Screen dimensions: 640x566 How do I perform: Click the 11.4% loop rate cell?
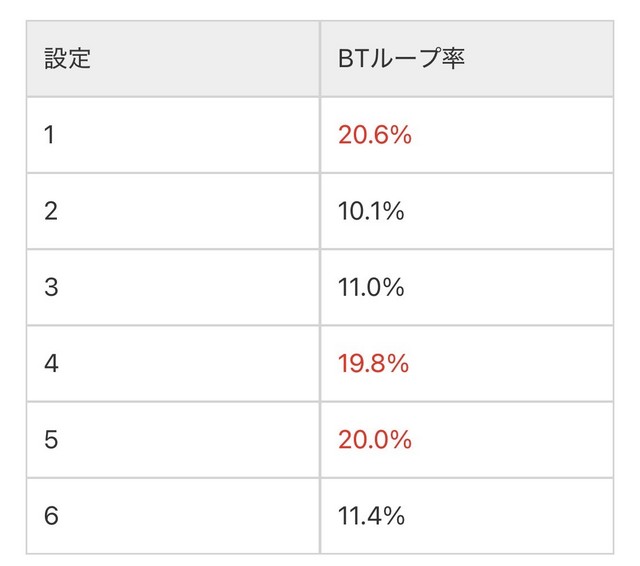click(371, 516)
